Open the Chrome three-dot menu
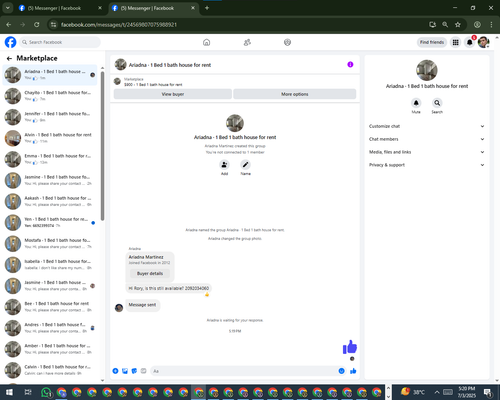This screenshot has width=500, height=400. (x=491, y=24)
